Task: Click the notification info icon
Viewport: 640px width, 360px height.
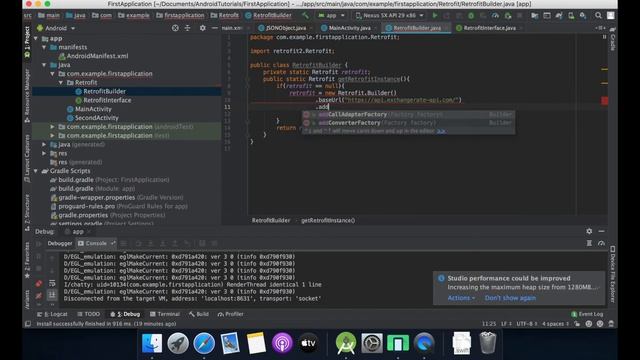Action: (x=441, y=278)
